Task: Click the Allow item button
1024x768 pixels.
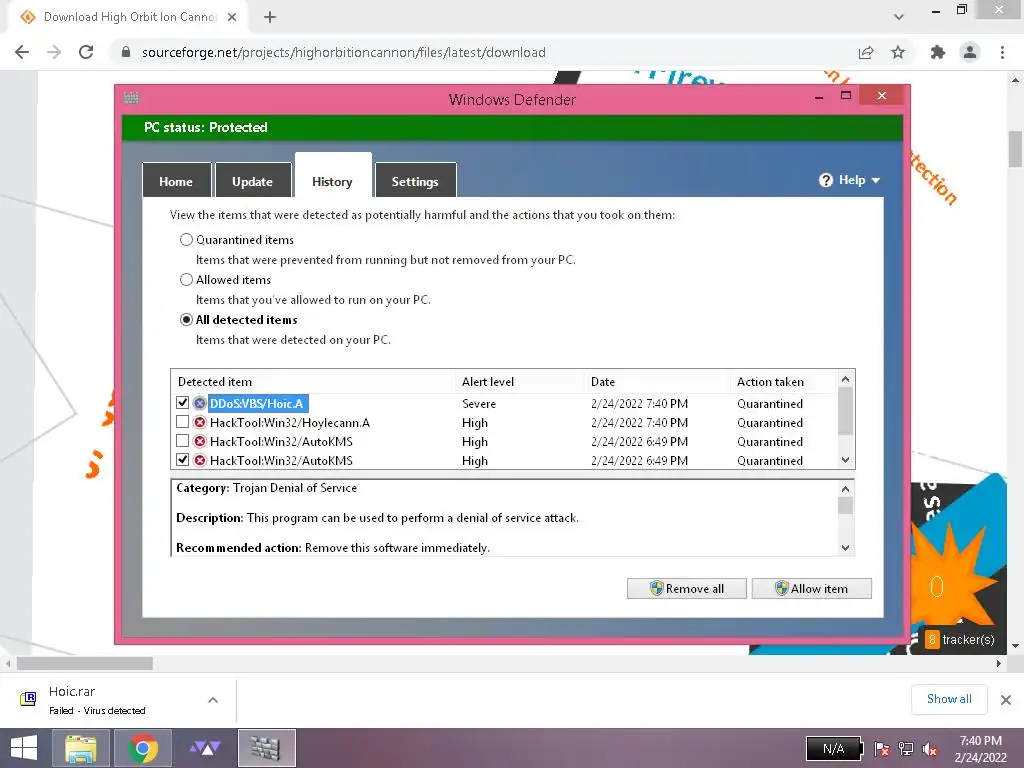Action: click(812, 588)
